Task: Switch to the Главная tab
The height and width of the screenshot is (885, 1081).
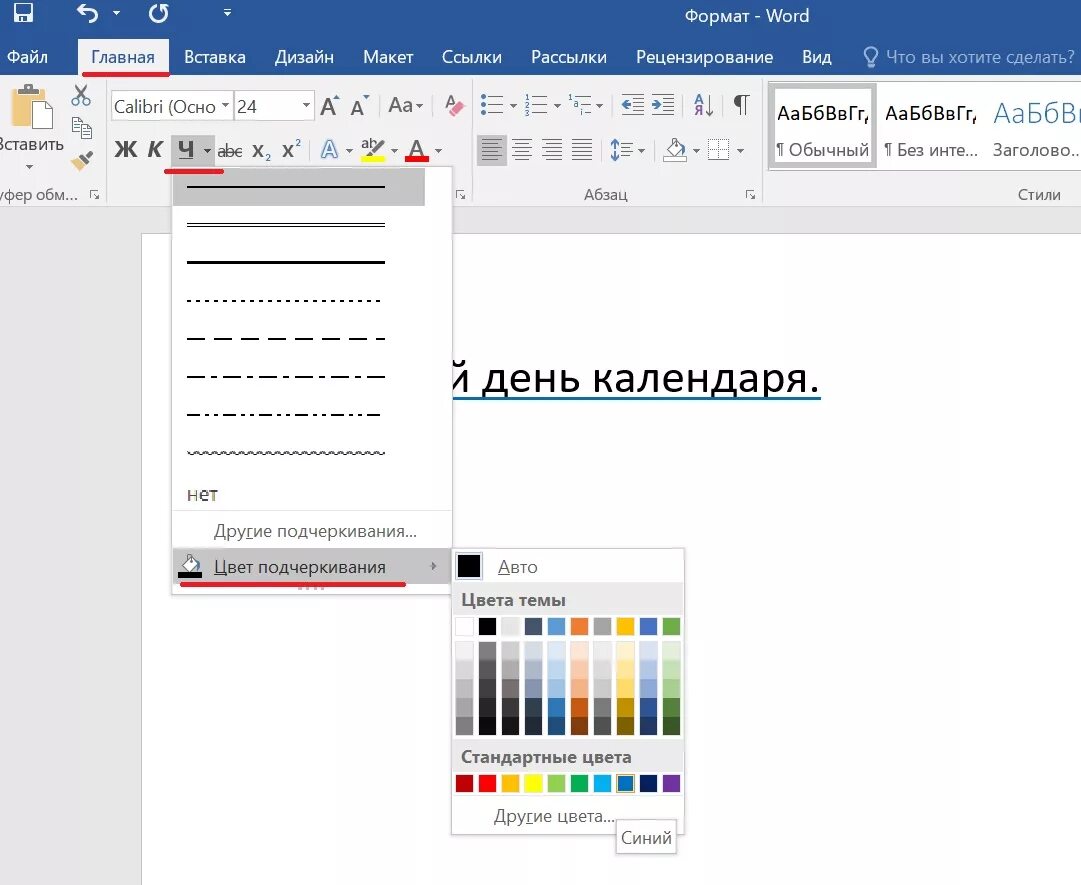Action: tap(123, 57)
